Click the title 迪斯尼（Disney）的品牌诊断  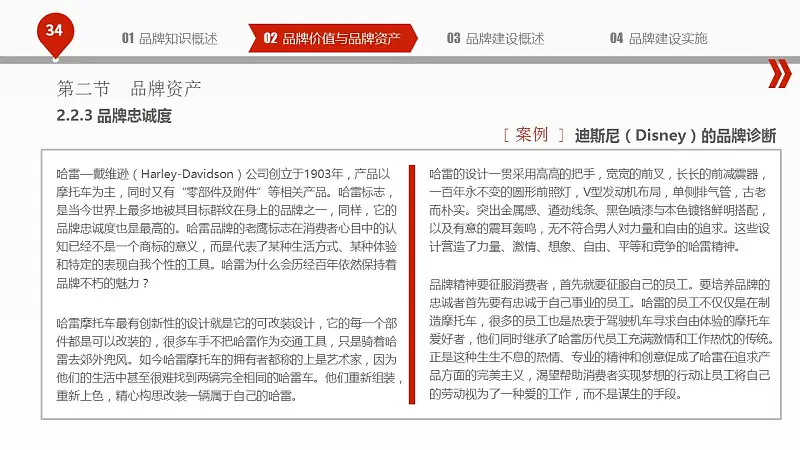pos(676,136)
